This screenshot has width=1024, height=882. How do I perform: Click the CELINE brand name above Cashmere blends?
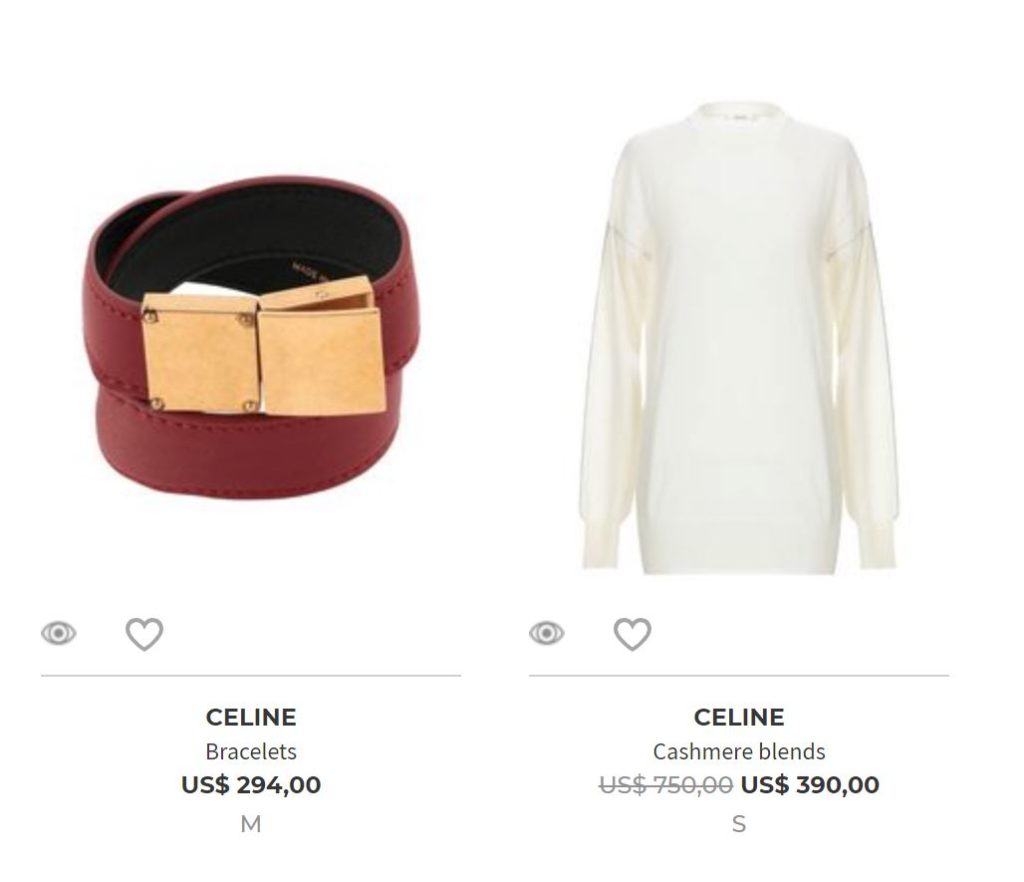[739, 717]
